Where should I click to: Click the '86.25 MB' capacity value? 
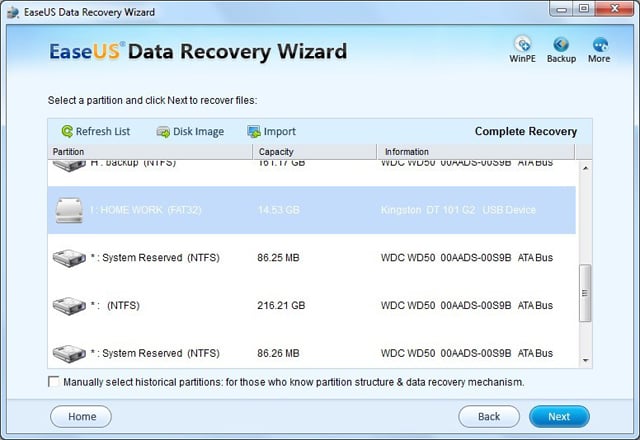click(278, 258)
